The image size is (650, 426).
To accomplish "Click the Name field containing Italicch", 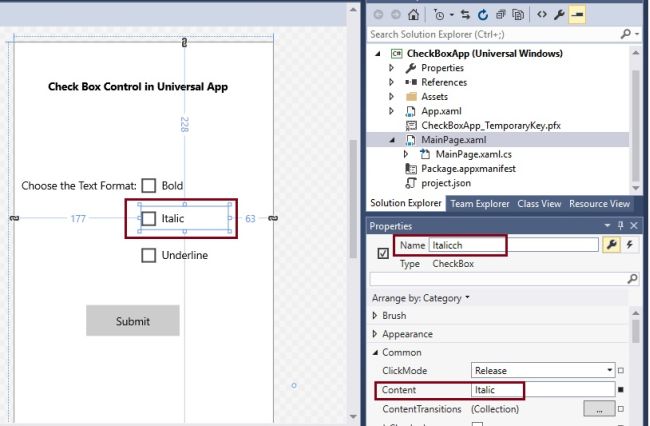I will tap(513, 245).
